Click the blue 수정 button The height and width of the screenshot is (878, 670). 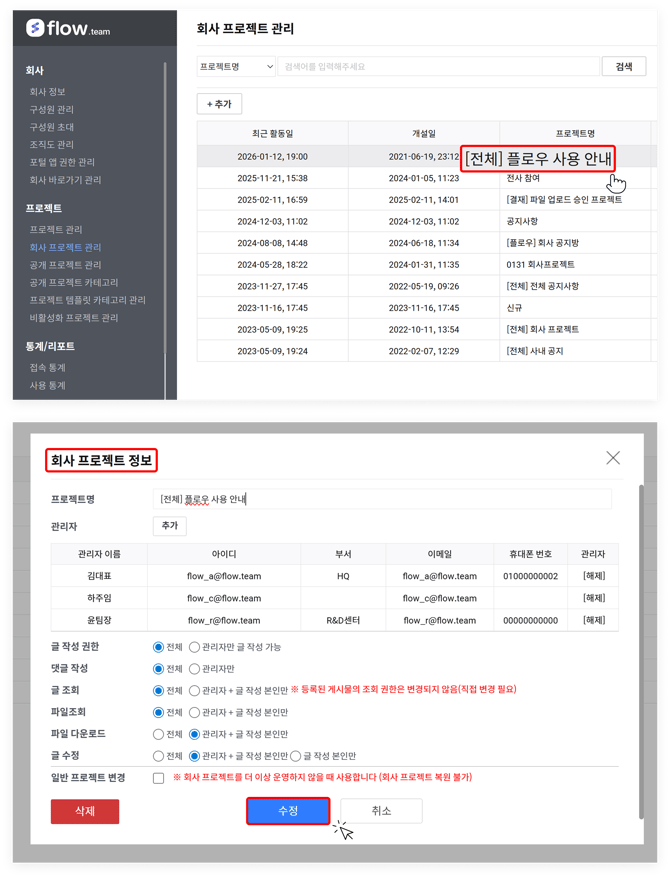288,811
